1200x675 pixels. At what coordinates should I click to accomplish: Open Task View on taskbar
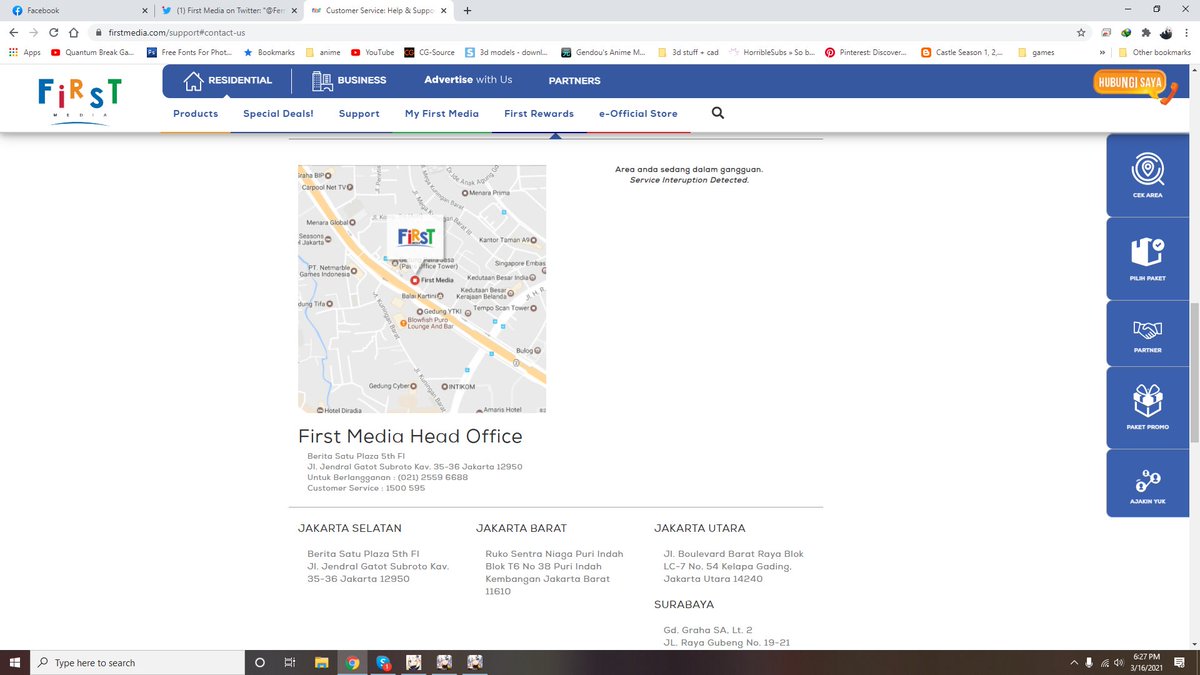click(290, 662)
